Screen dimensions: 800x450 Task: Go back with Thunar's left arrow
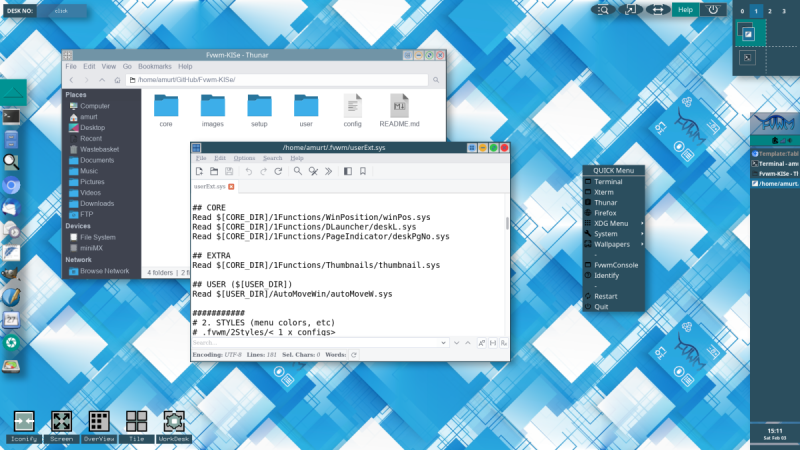point(71,80)
